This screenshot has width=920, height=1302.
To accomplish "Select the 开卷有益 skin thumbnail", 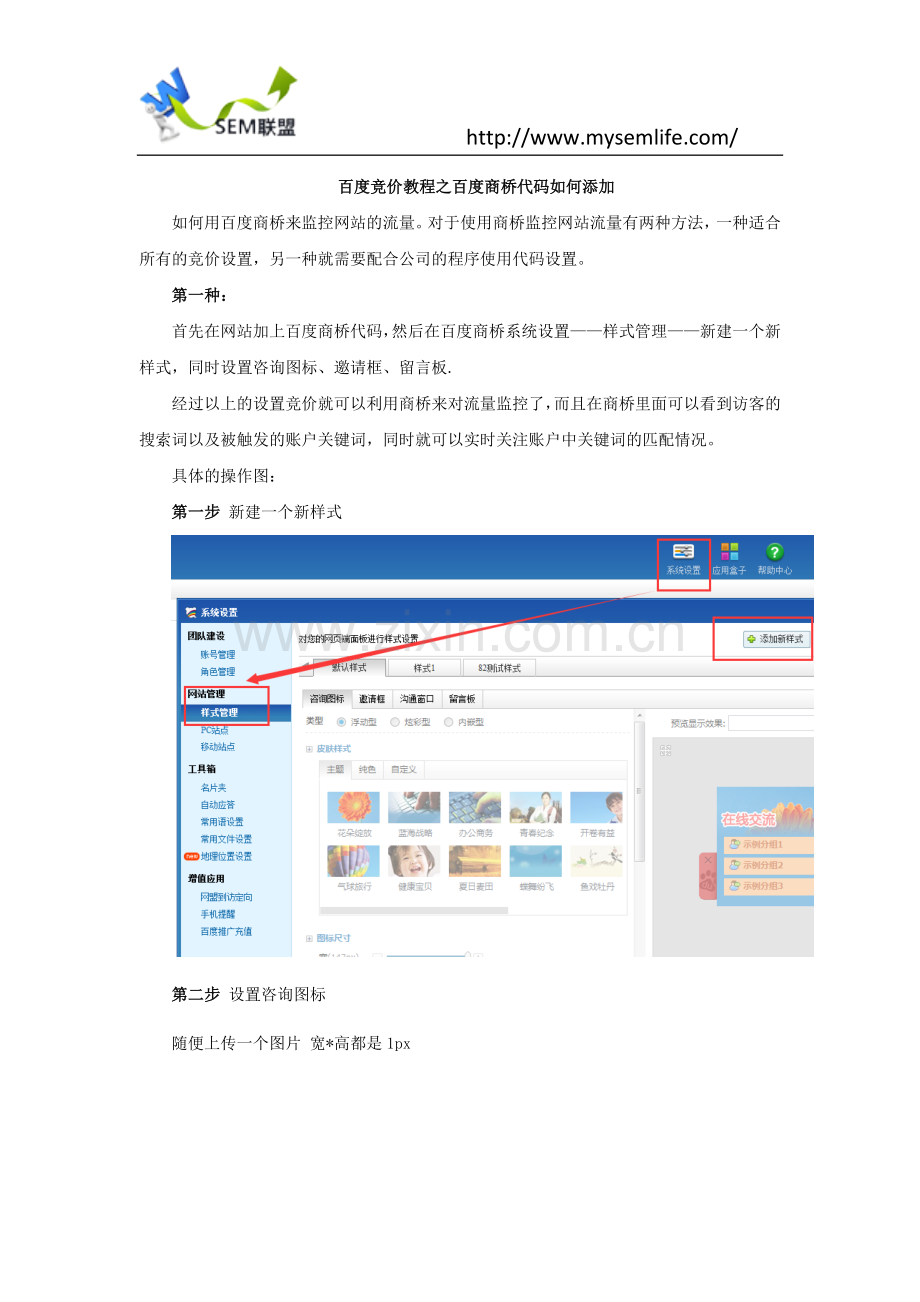I will [x=597, y=807].
